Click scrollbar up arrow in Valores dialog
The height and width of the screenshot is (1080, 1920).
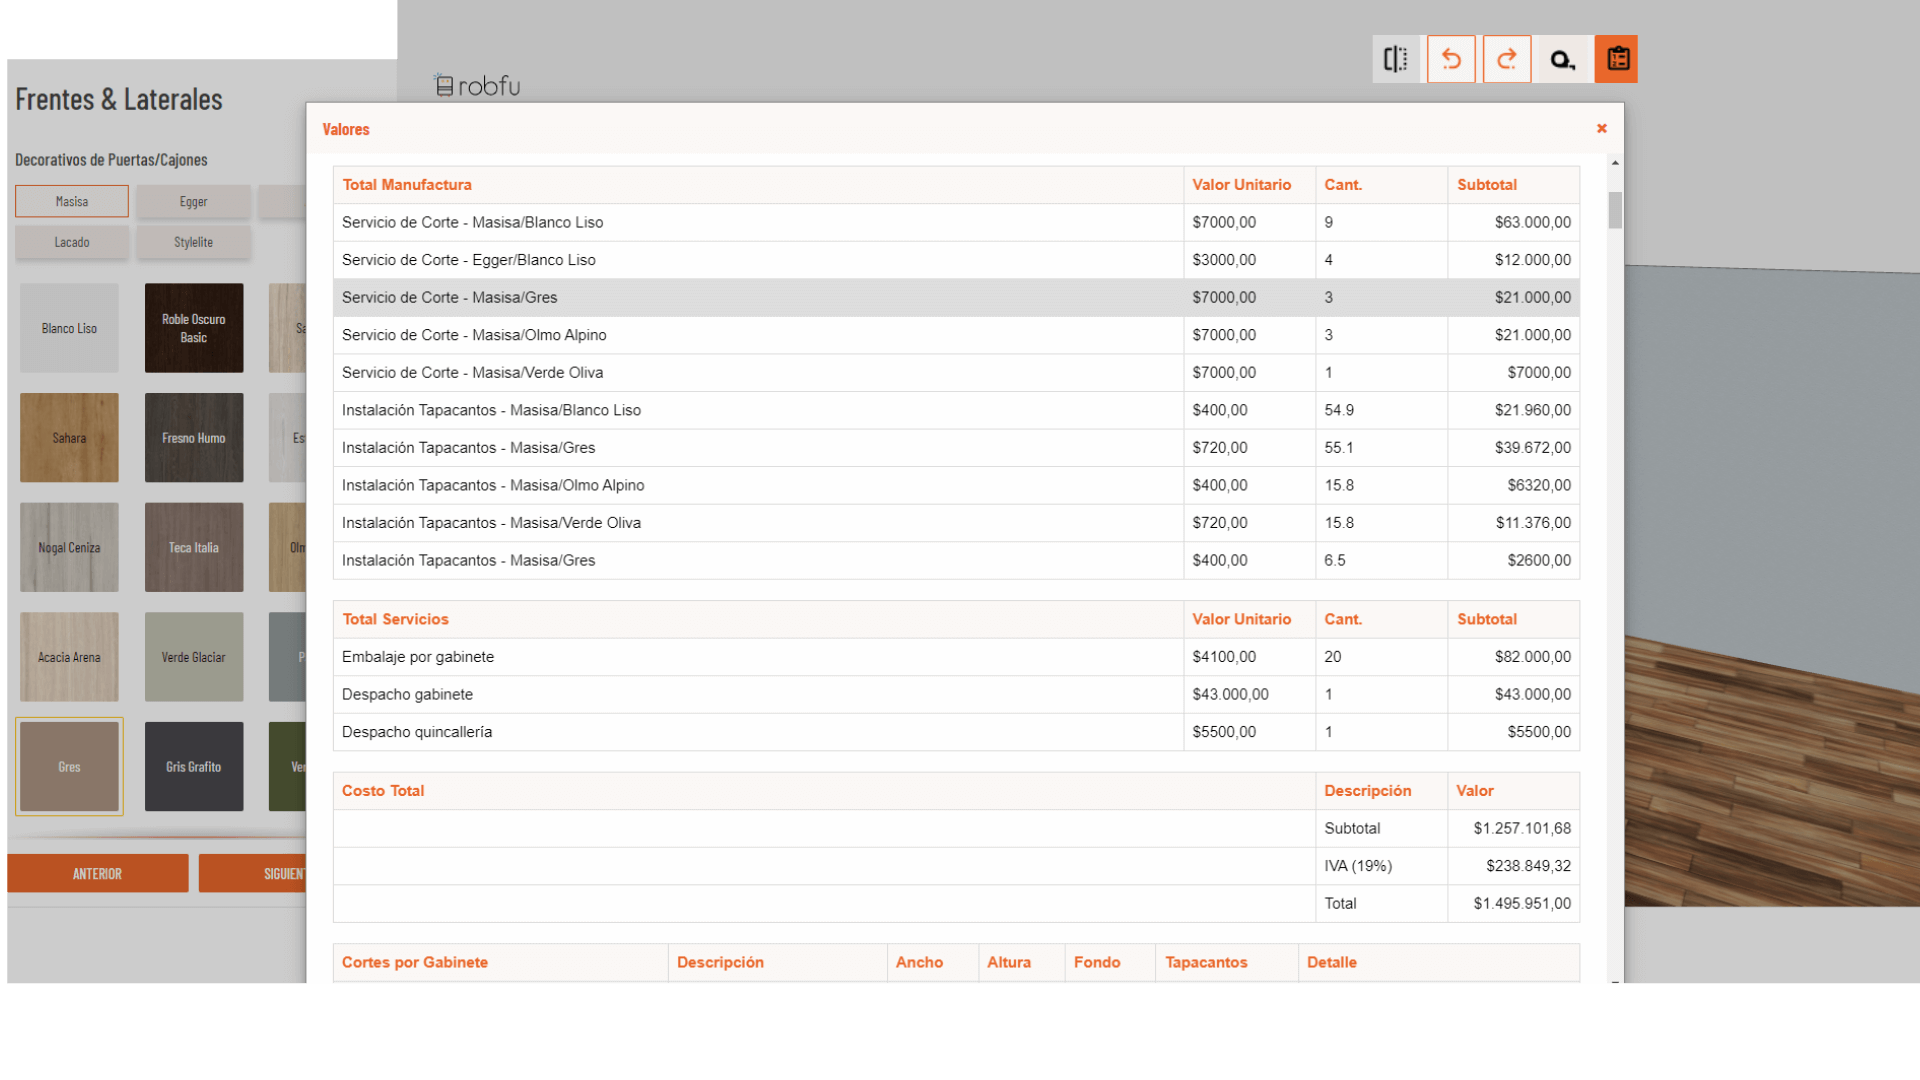(x=1615, y=163)
